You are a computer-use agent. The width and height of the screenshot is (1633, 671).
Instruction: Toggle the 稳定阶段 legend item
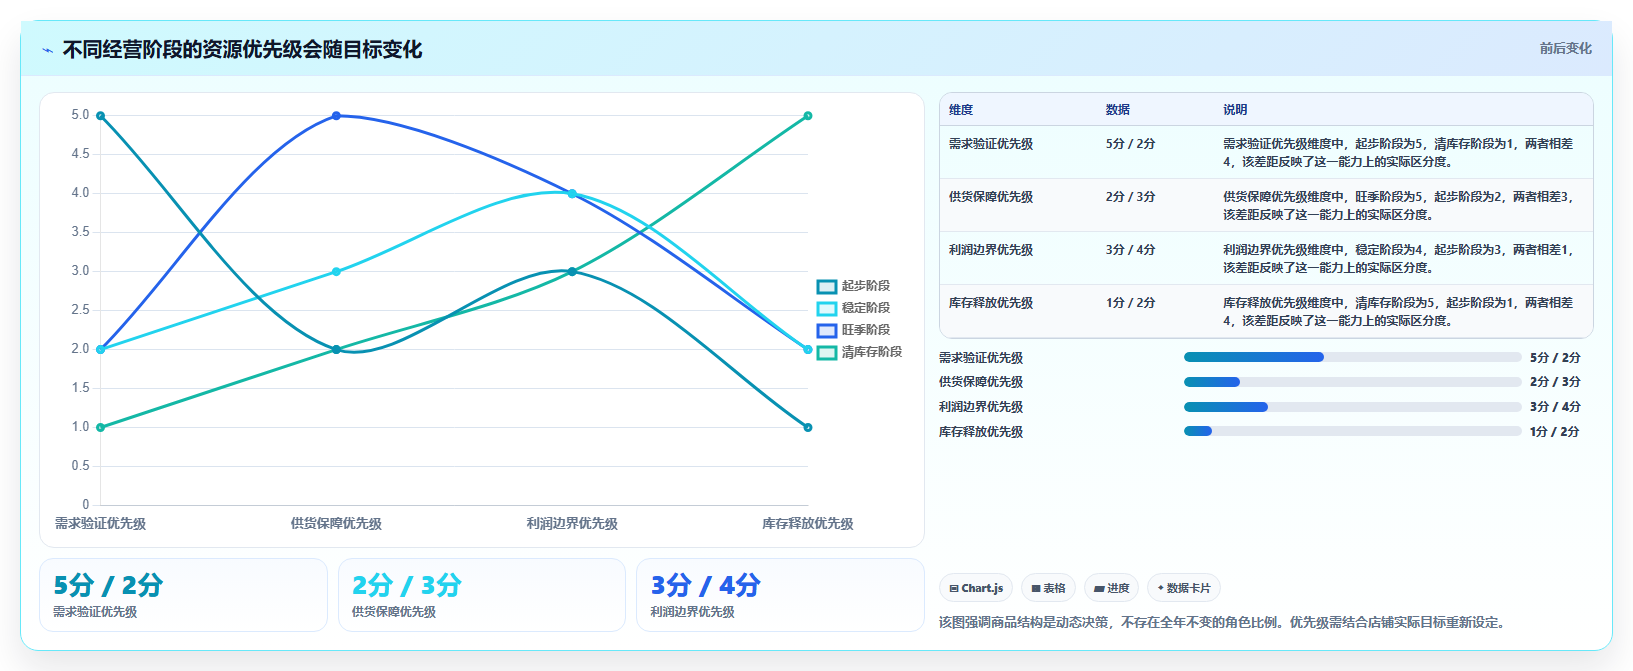853,308
